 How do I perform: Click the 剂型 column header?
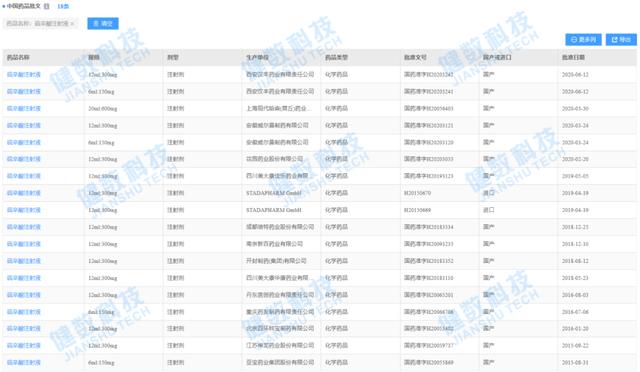click(173, 58)
